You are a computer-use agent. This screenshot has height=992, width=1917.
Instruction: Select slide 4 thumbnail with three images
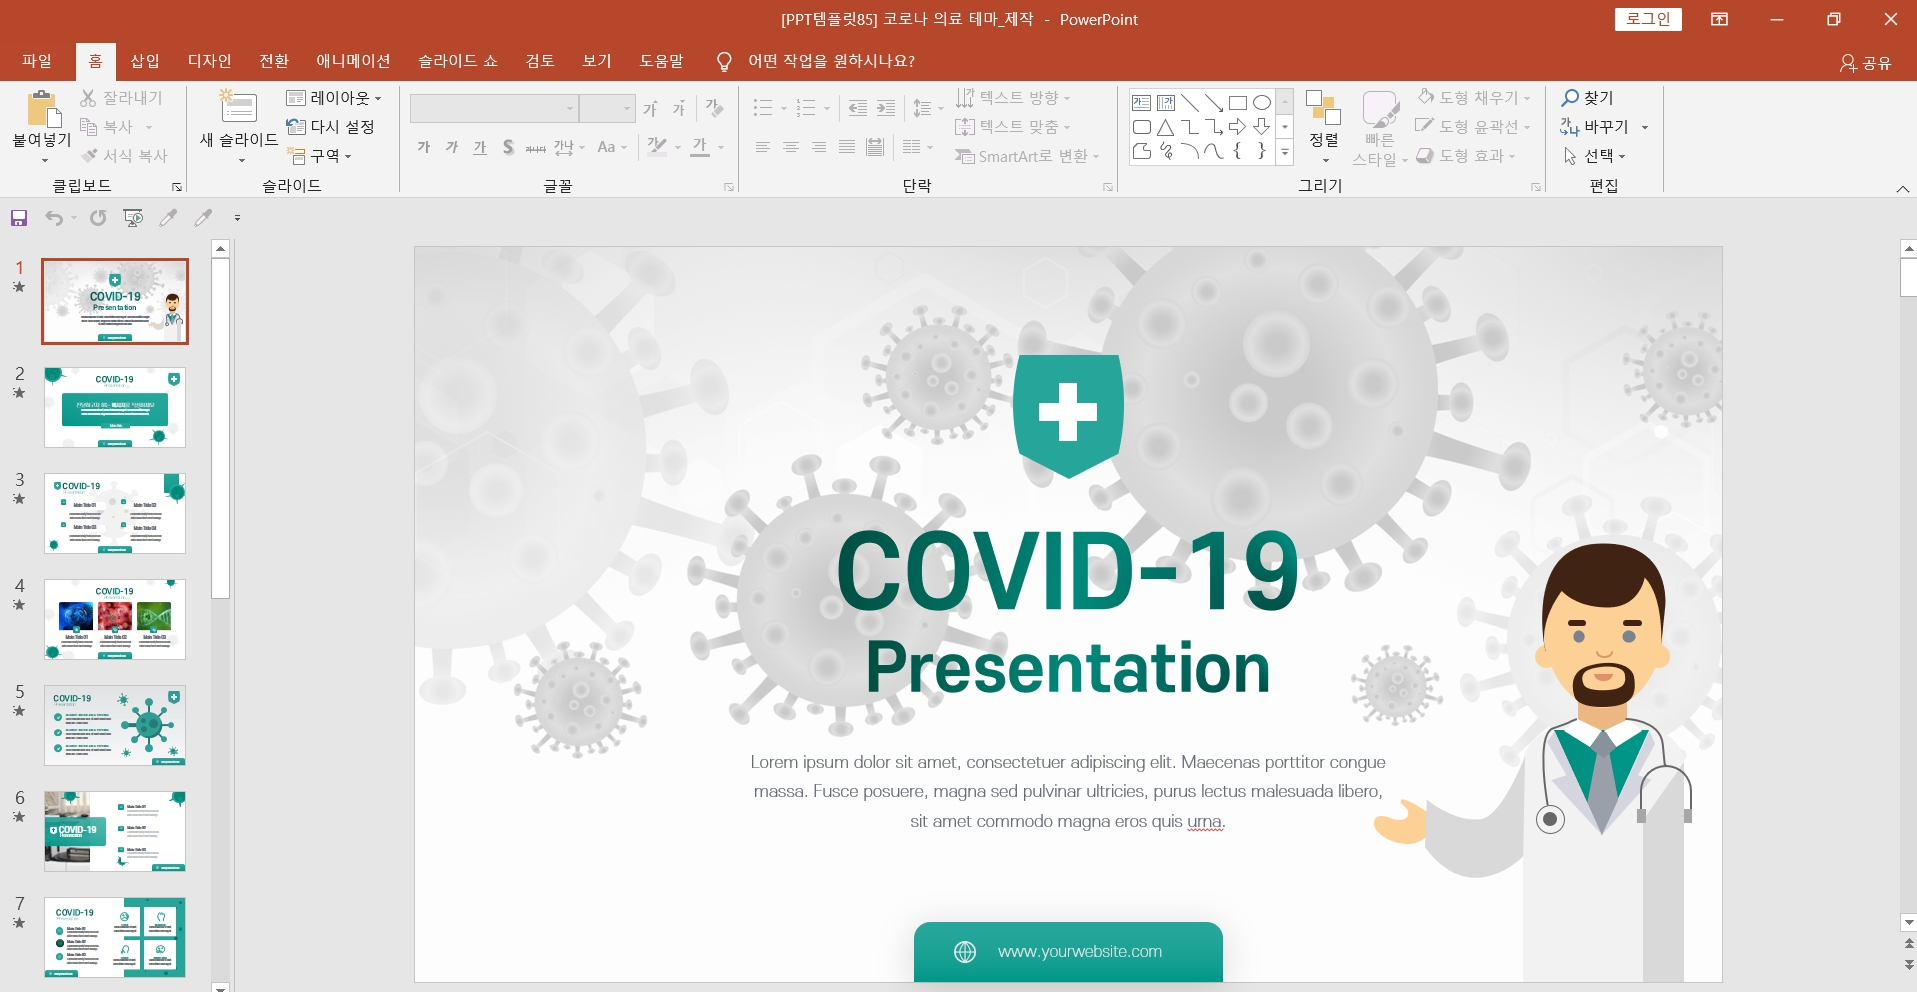[x=115, y=619]
